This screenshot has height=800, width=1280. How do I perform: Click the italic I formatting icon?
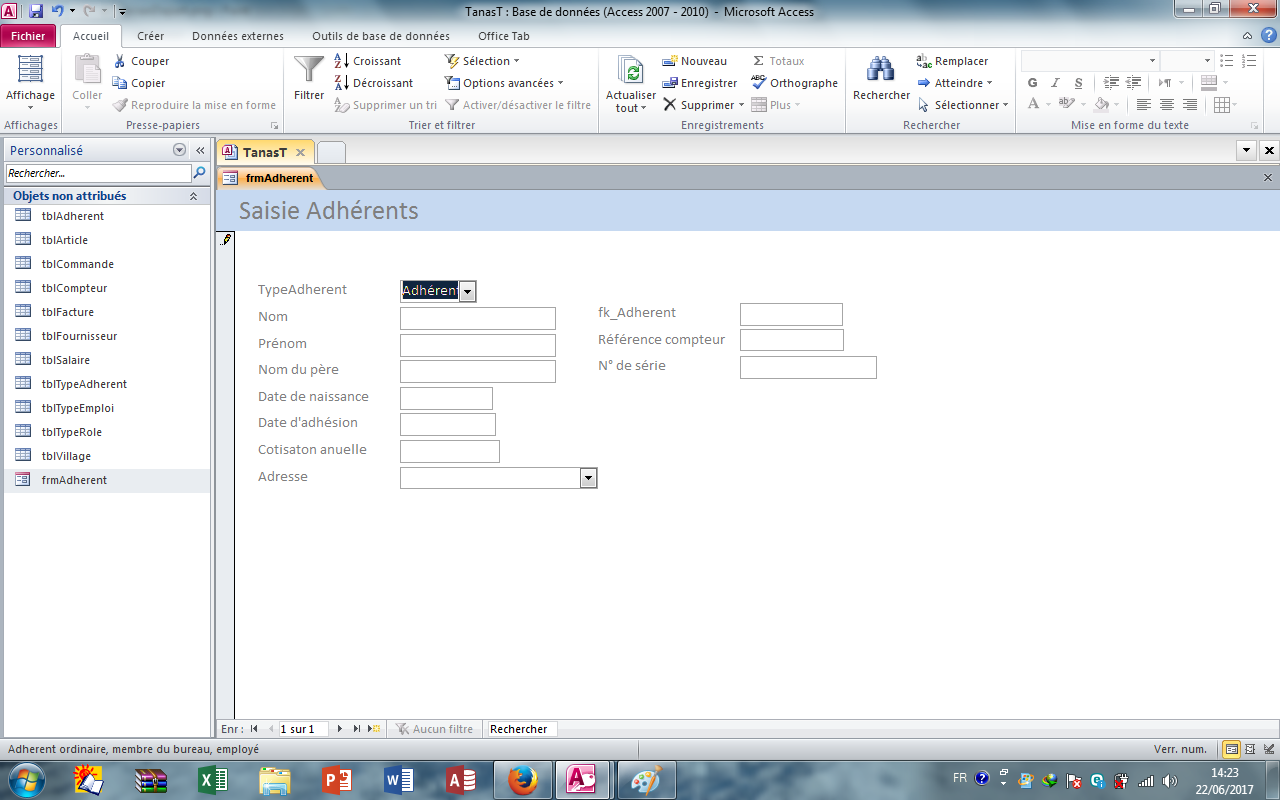tap(1056, 83)
